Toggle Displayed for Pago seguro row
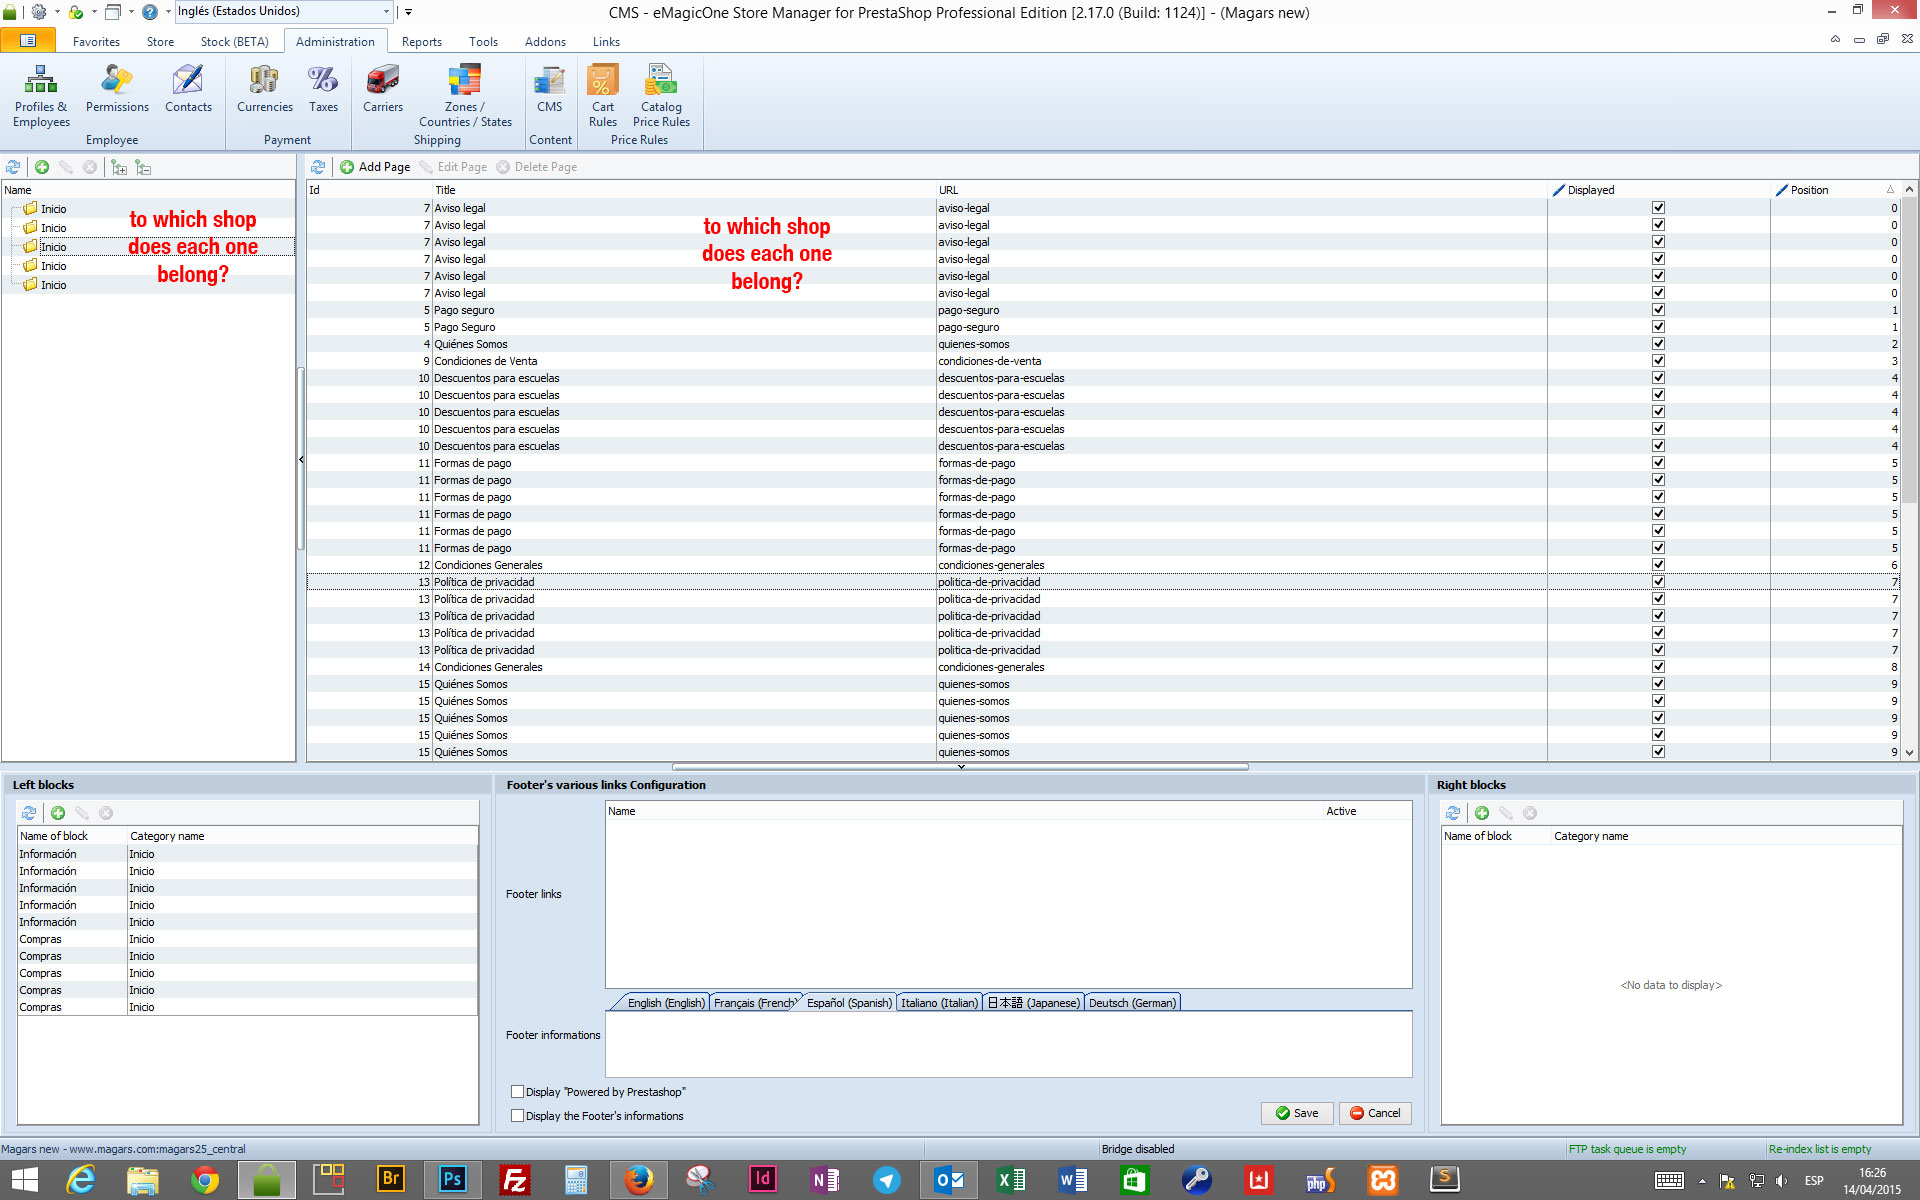Viewport: 1920px width, 1200px height. [x=1658, y=310]
